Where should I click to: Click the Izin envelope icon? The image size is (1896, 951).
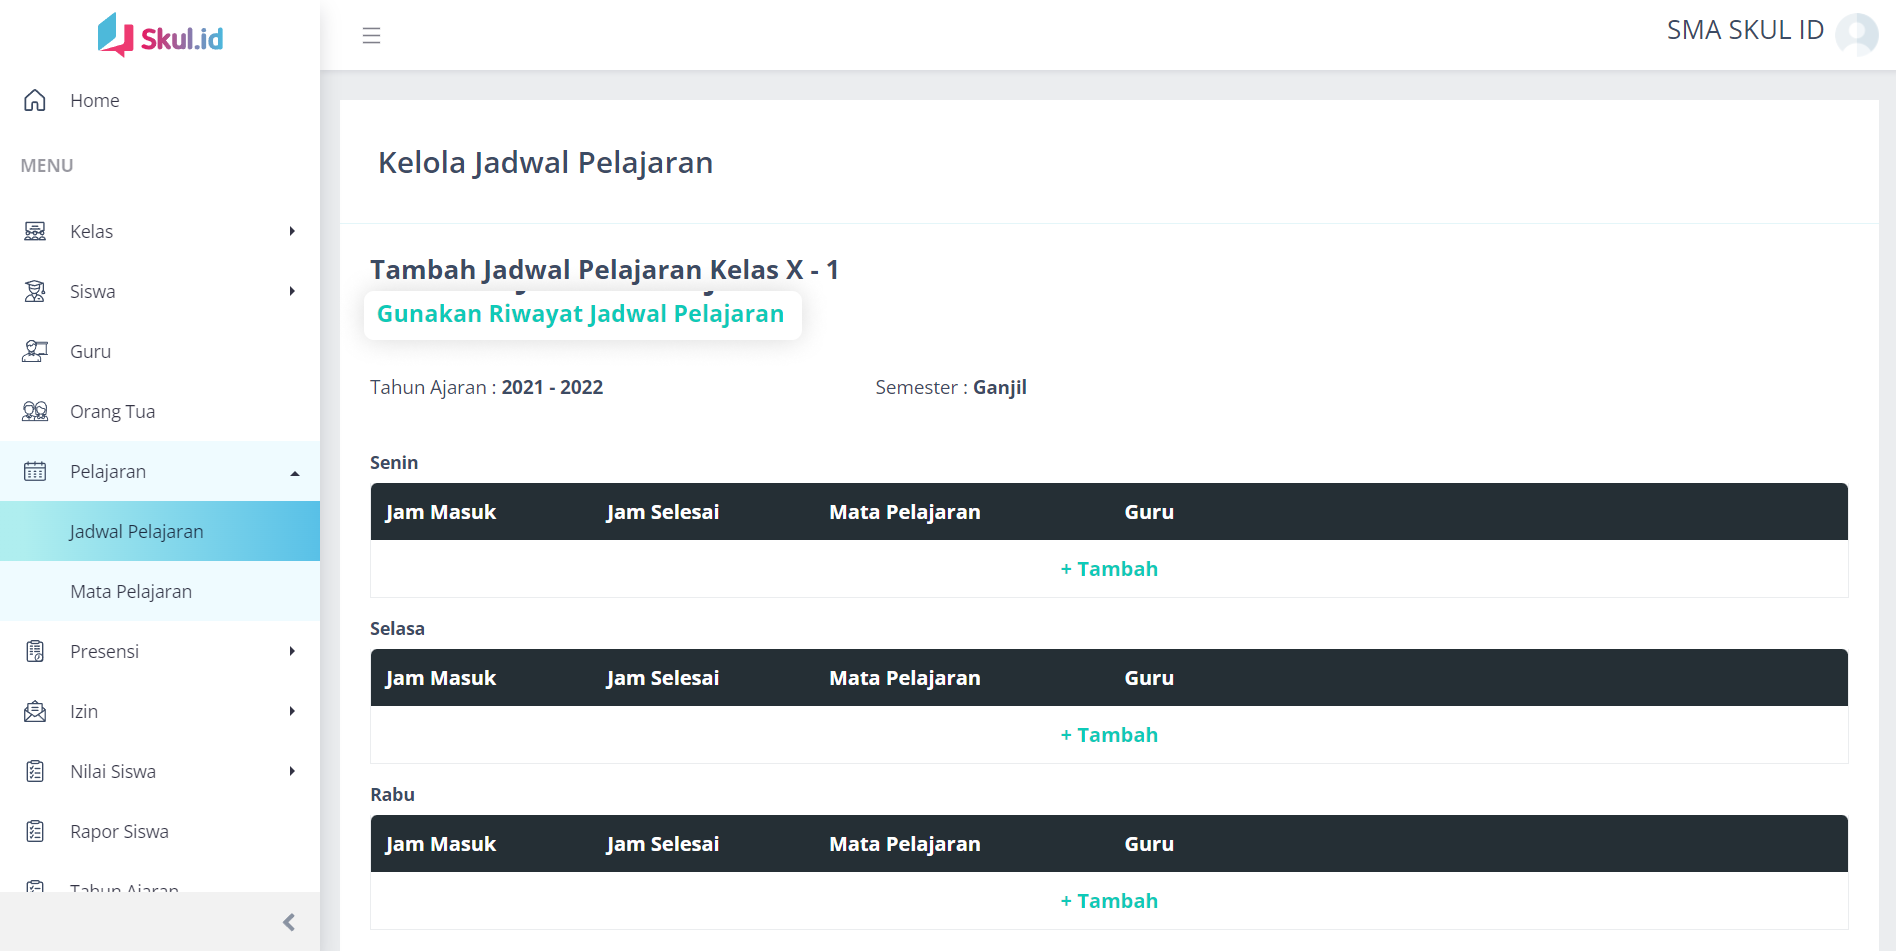(35, 711)
